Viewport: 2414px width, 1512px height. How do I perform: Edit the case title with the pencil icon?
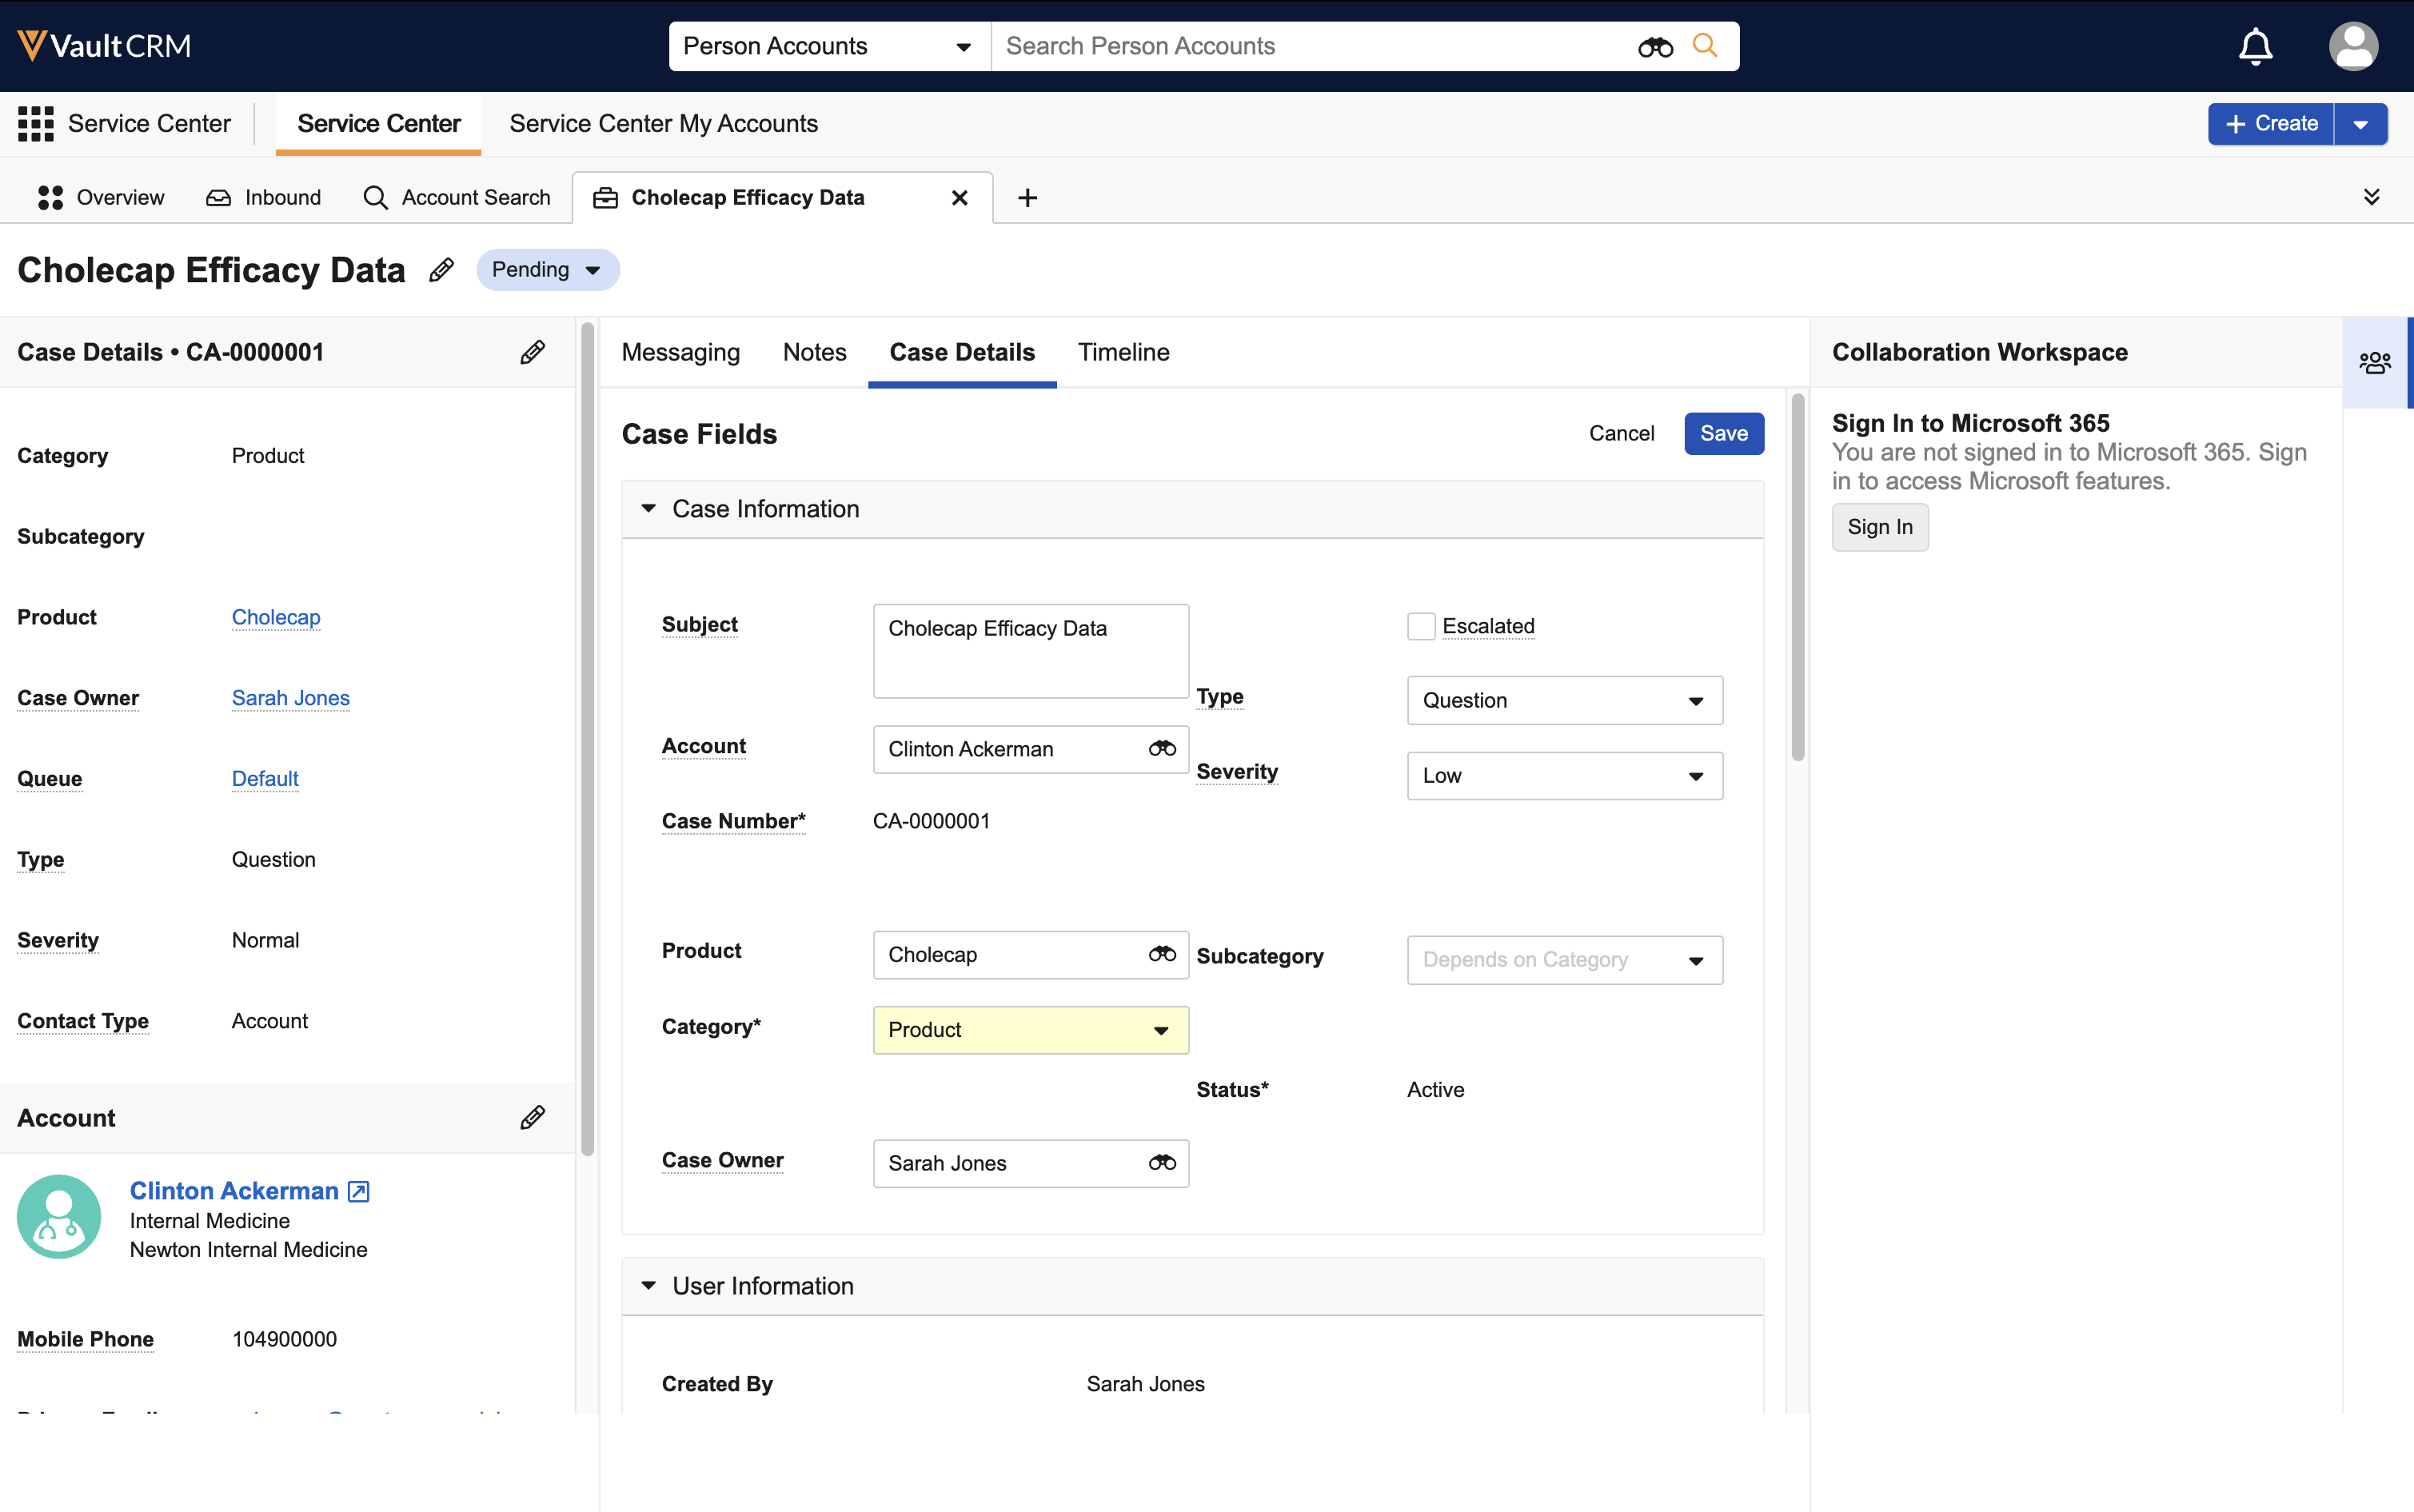[x=441, y=270]
